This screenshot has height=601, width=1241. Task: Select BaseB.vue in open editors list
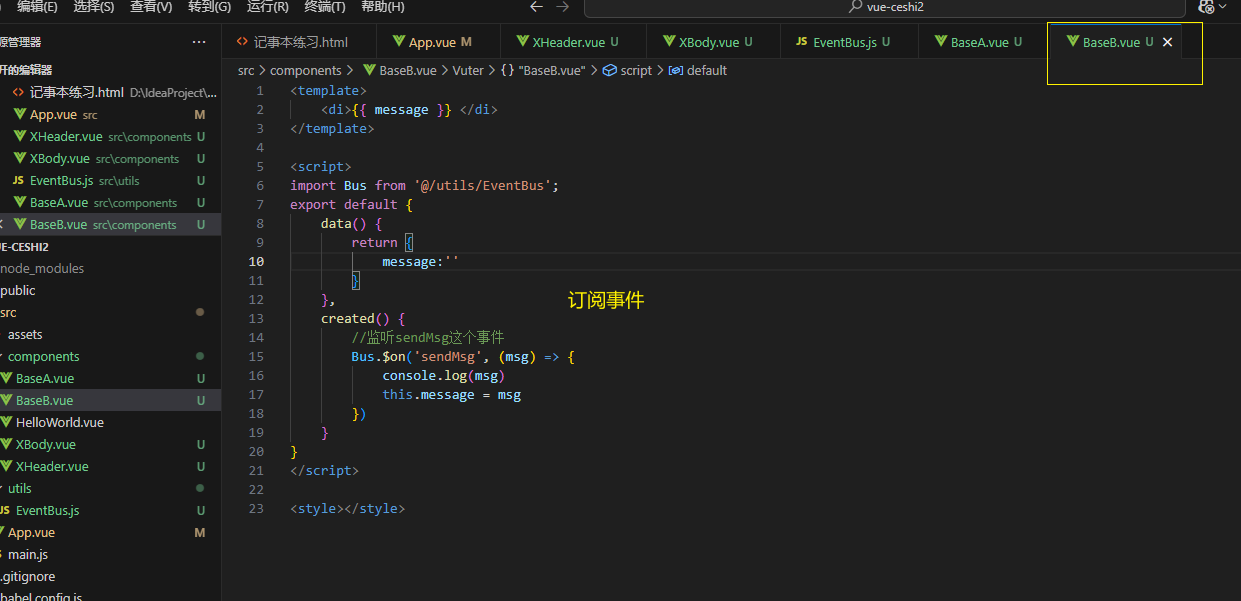[x=110, y=224]
